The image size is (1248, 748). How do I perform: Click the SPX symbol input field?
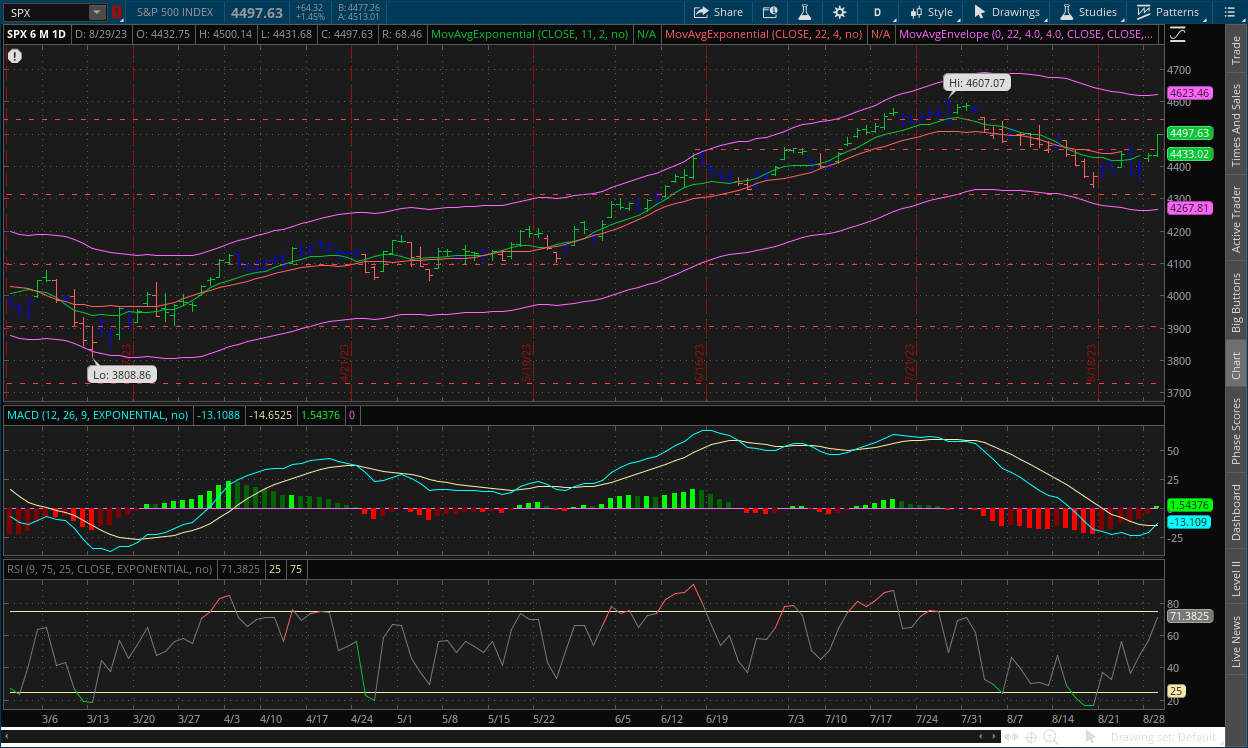pyautogui.click(x=46, y=12)
